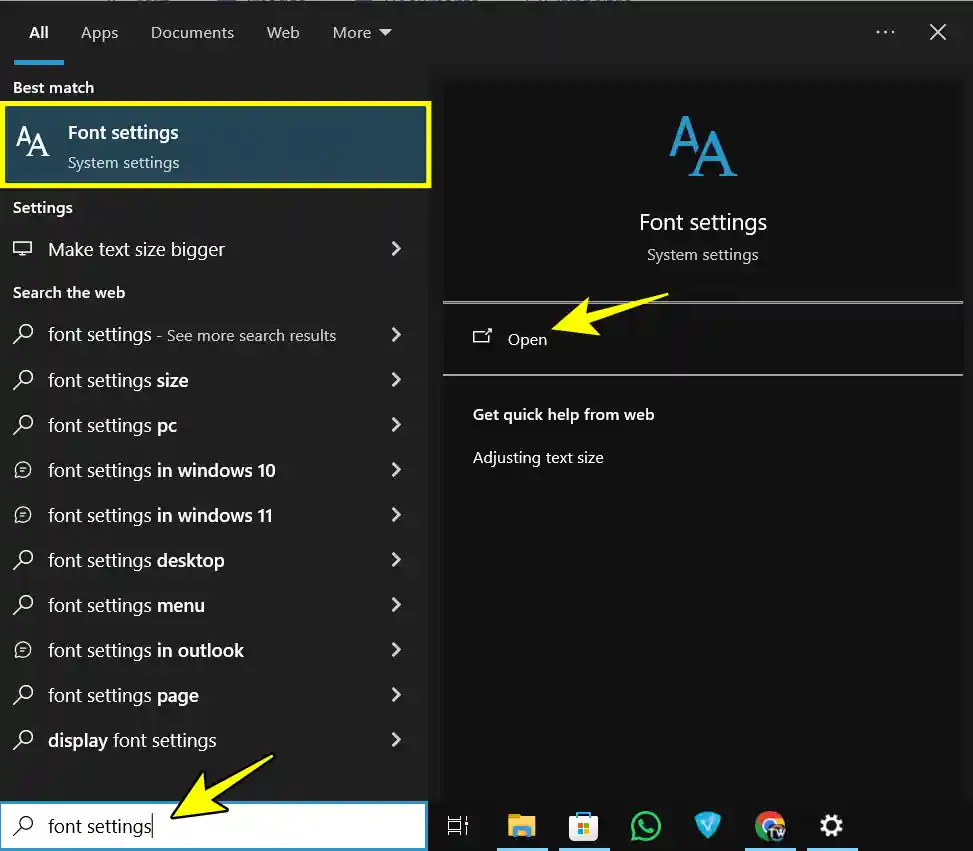Image resolution: width=973 pixels, height=851 pixels.
Task: Launch File Explorer from the taskbar
Action: 520,826
